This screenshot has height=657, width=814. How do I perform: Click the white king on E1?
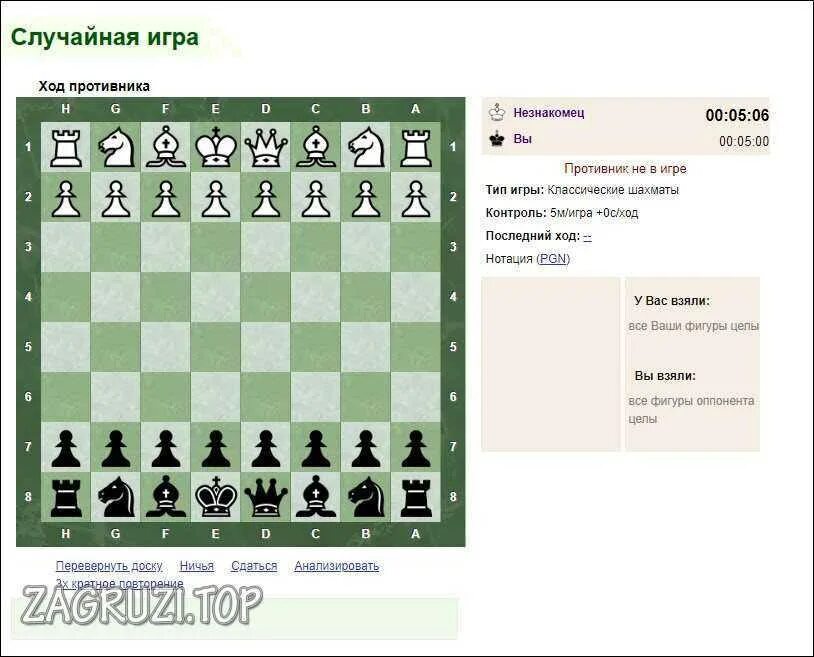[215, 147]
